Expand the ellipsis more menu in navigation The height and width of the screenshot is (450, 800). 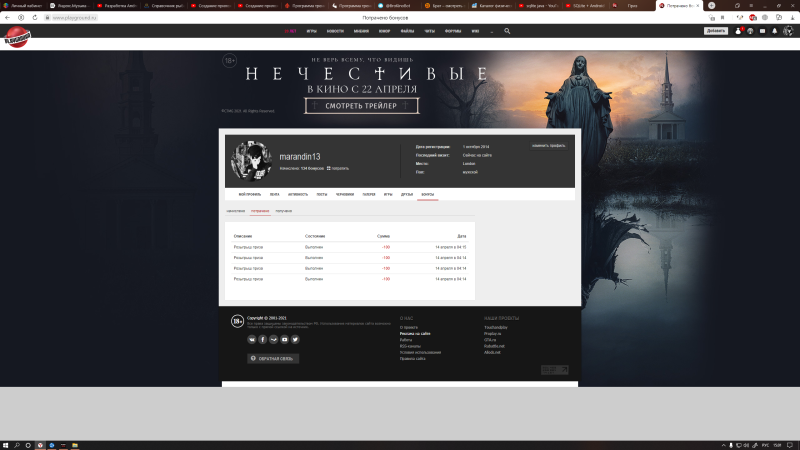492,31
